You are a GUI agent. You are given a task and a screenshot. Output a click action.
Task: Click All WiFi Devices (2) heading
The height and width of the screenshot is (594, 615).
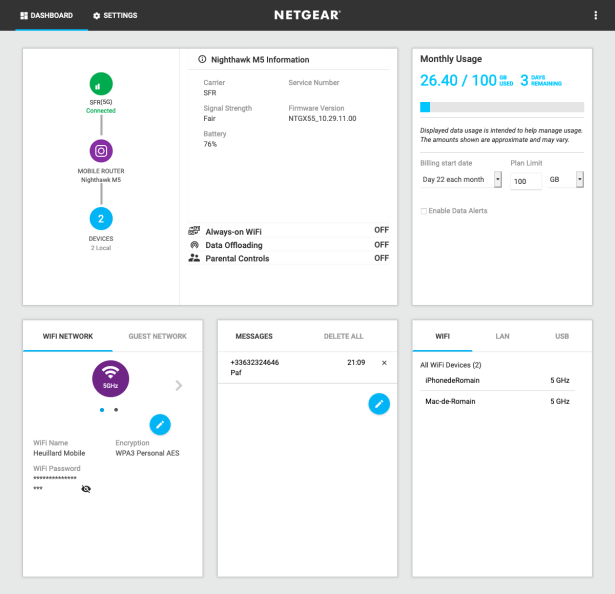451,365
